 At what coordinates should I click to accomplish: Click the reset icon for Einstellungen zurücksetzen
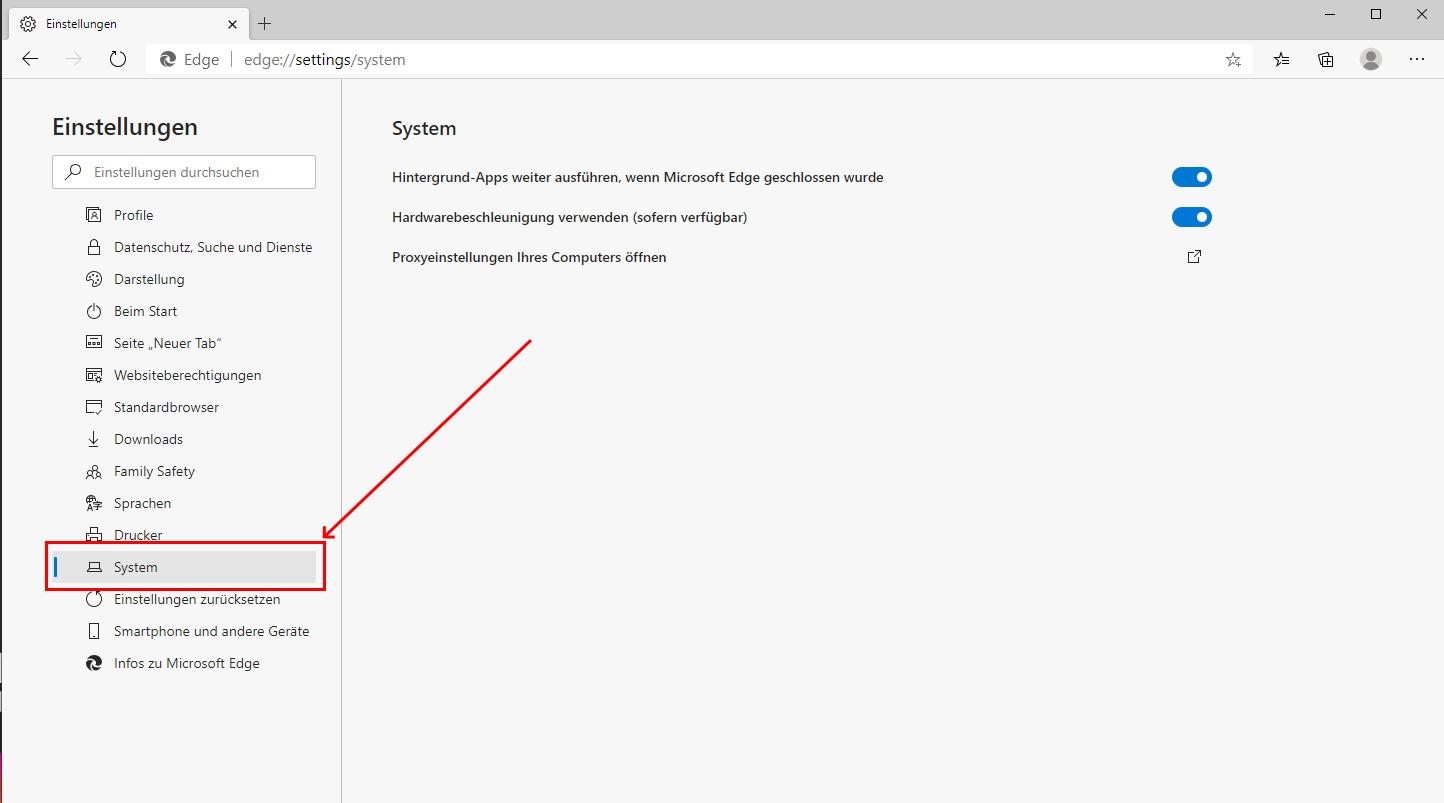pos(94,599)
